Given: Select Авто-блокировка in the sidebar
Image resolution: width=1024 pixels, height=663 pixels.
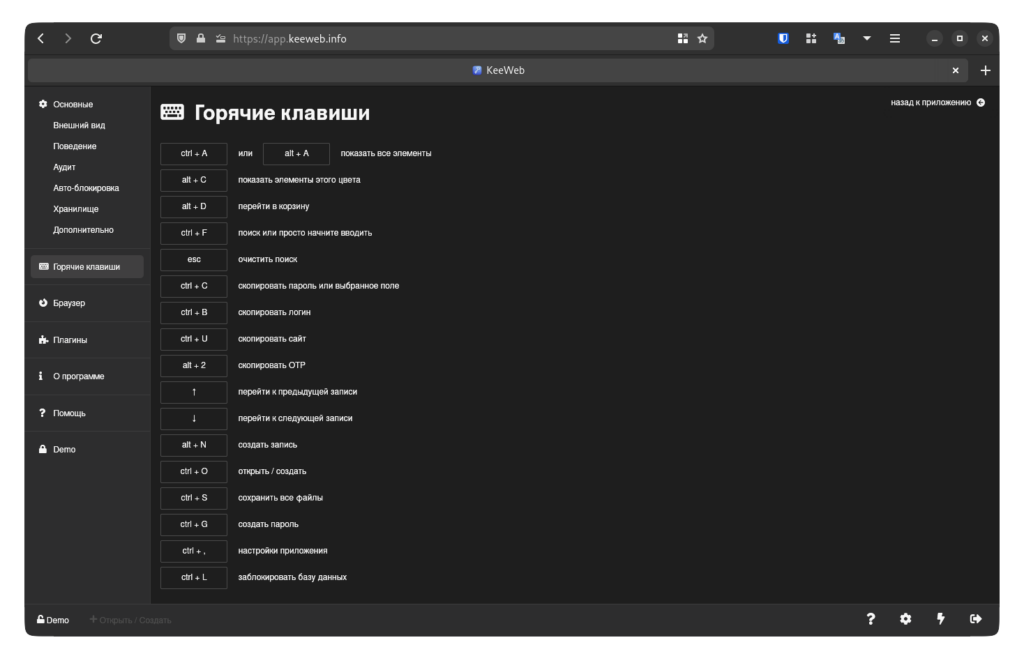Looking at the screenshot, I should tap(86, 188).
